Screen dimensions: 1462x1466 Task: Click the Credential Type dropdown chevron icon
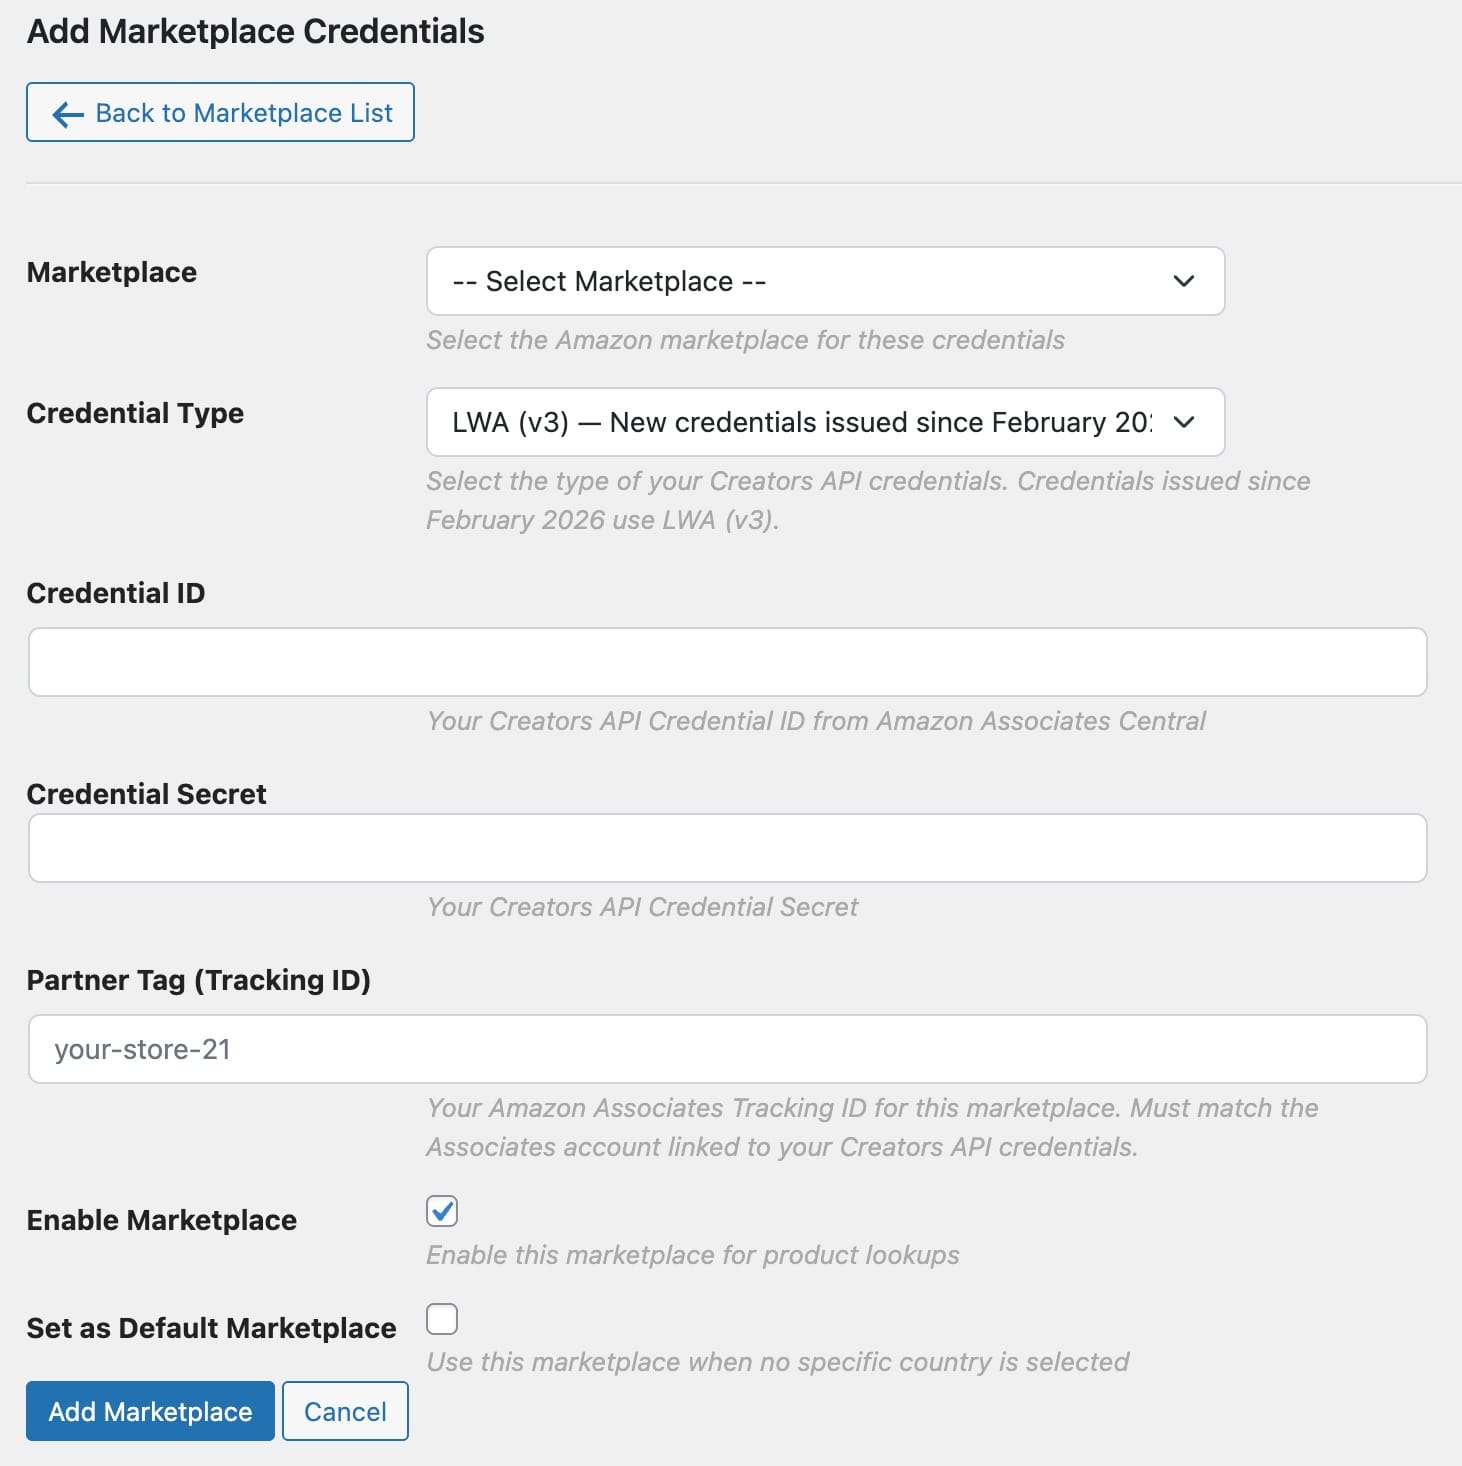pyautogui.click(x=1184, y=422)
